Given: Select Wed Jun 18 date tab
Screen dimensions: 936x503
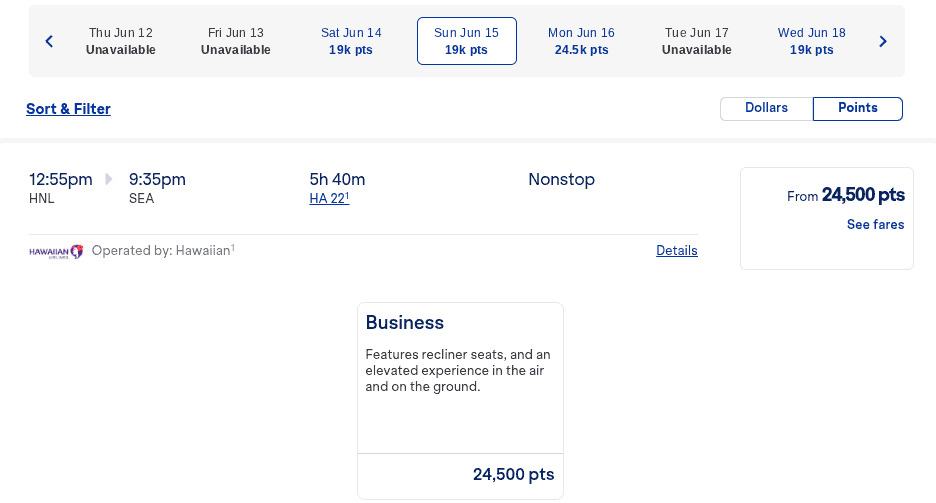Looking at the screenshot, I should point(811,41).
